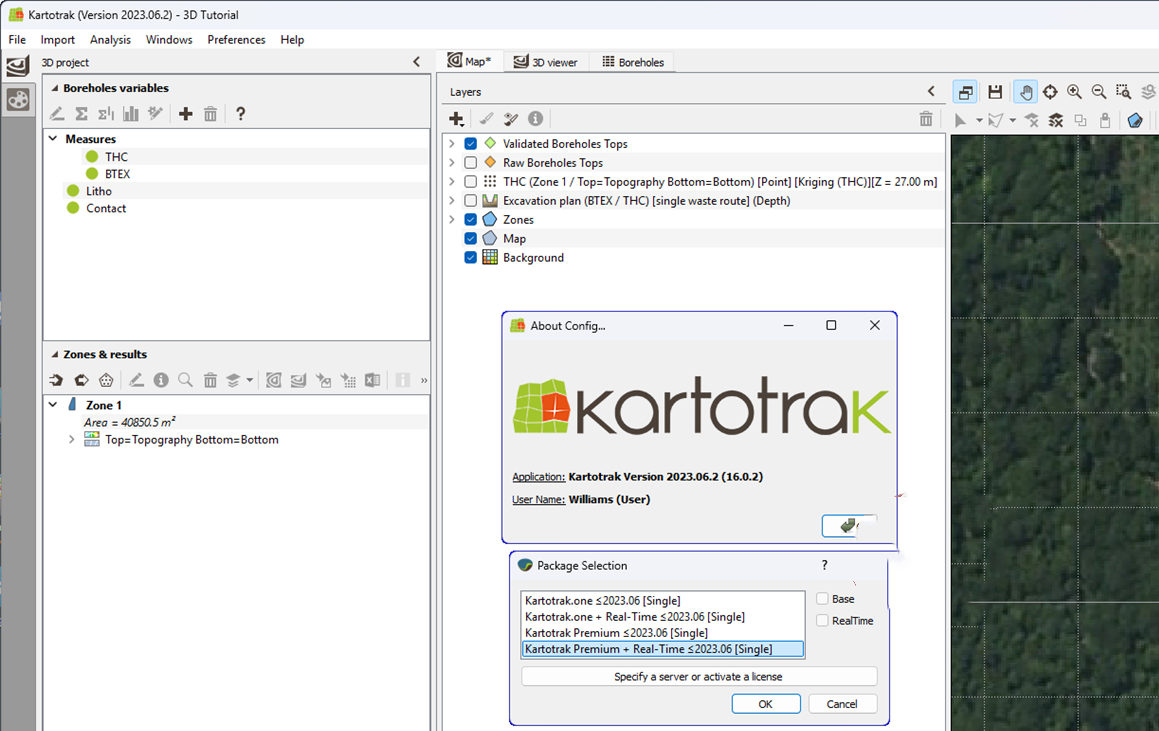Collapse the Zones & results section
The width and height of the screenshot is (1159, 731).
pos(54,354)
